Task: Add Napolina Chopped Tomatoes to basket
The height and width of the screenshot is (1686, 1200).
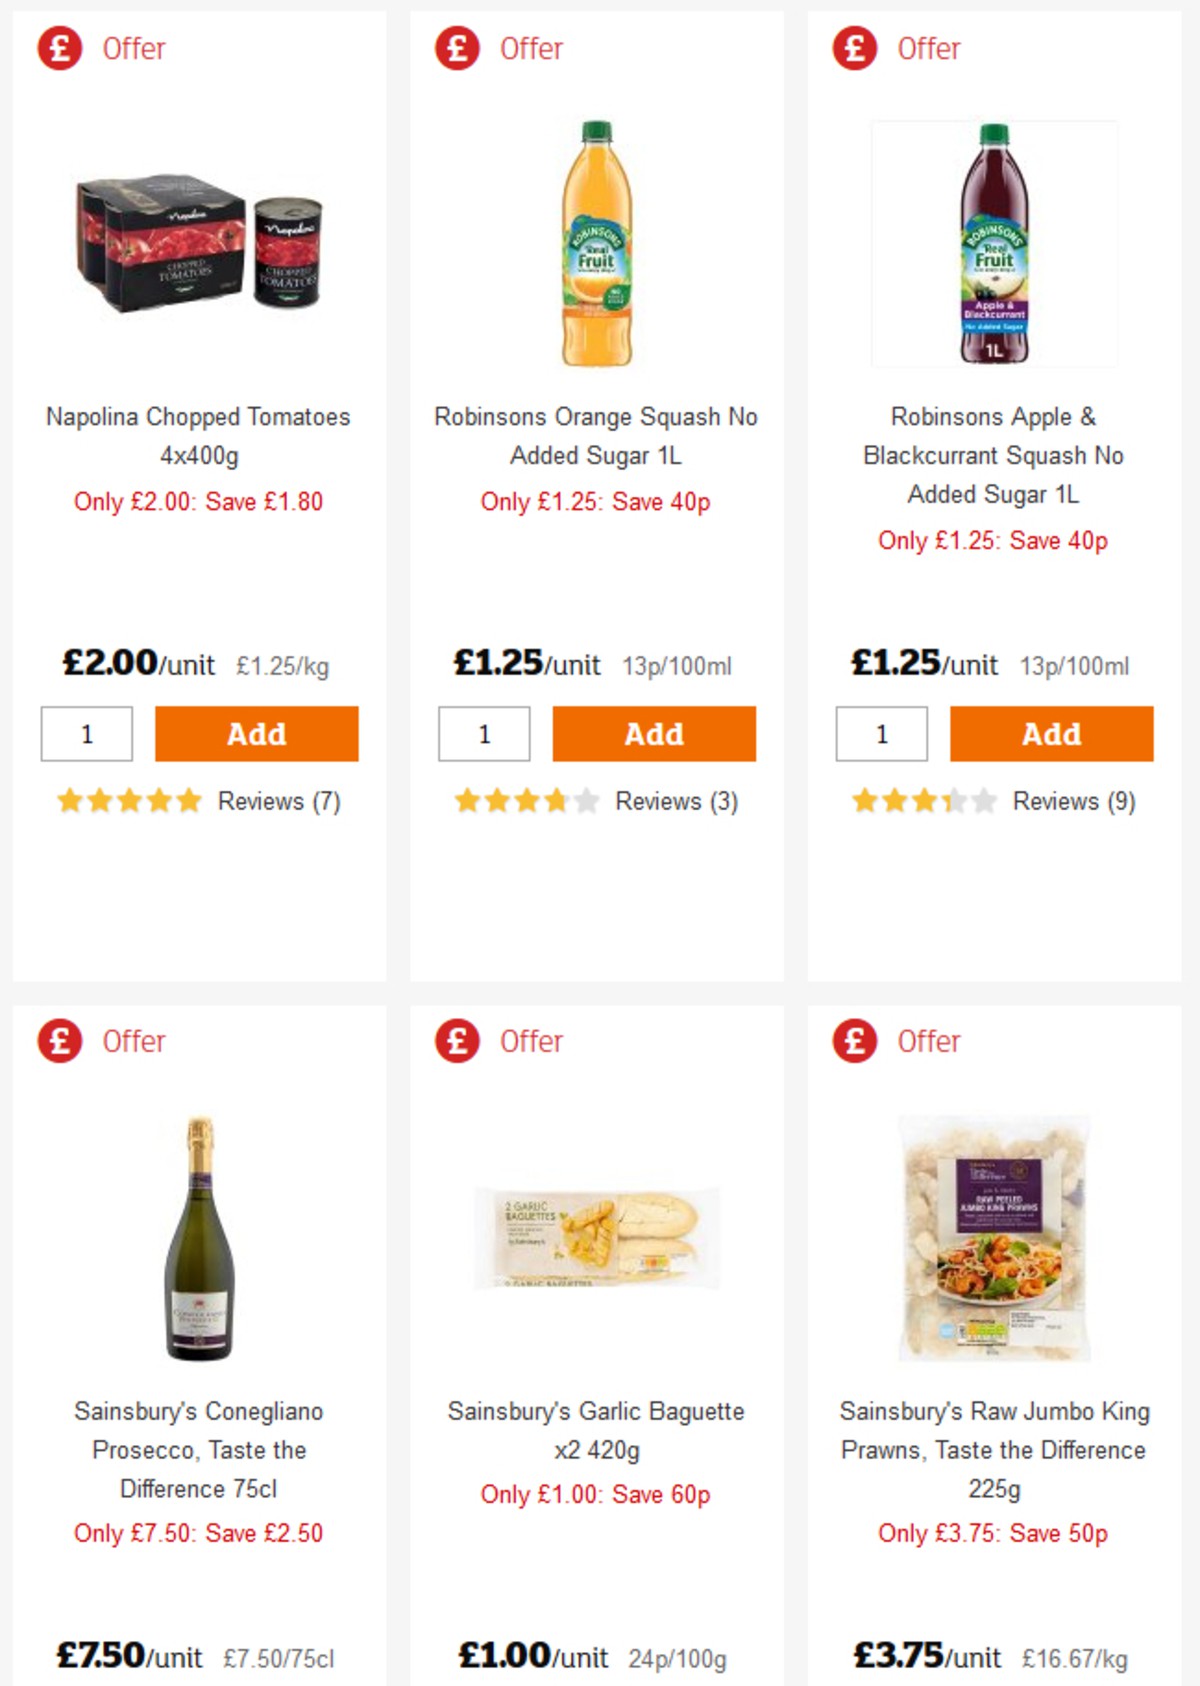Action: point(256,733)
